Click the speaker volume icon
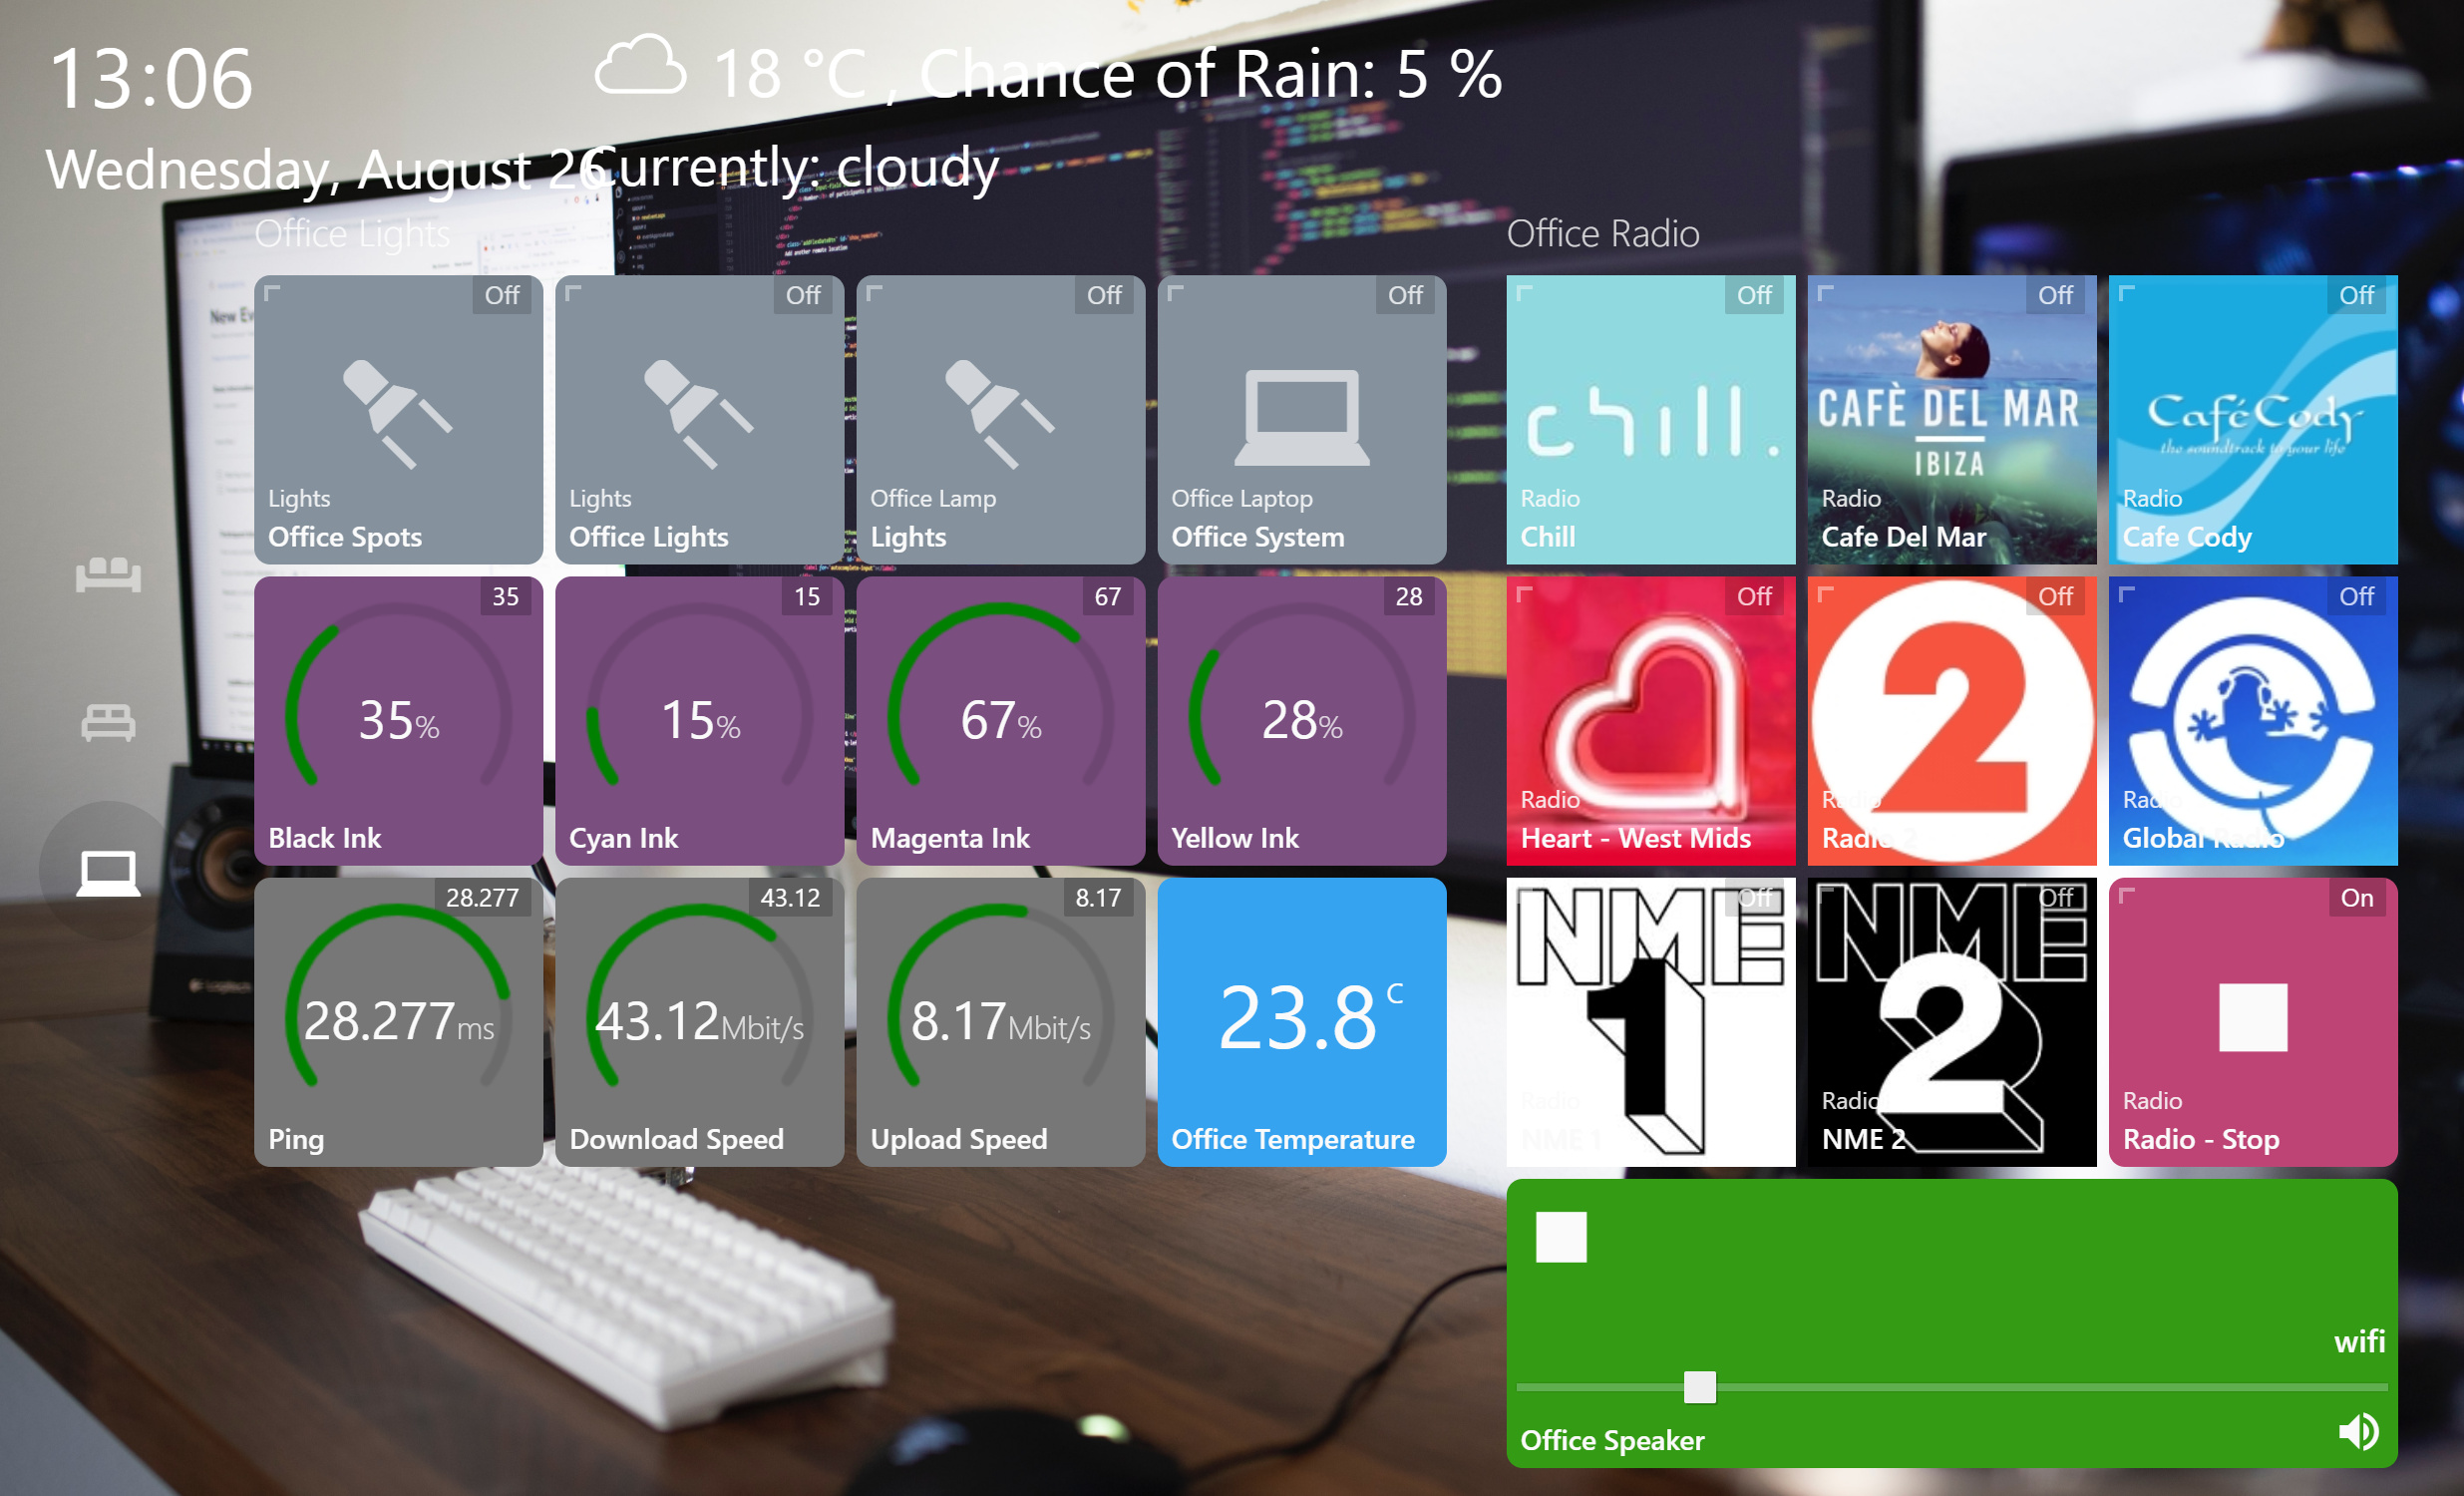Image resolution: width=2464 pixels, height=1496 pixels. click(2358, 1431)
